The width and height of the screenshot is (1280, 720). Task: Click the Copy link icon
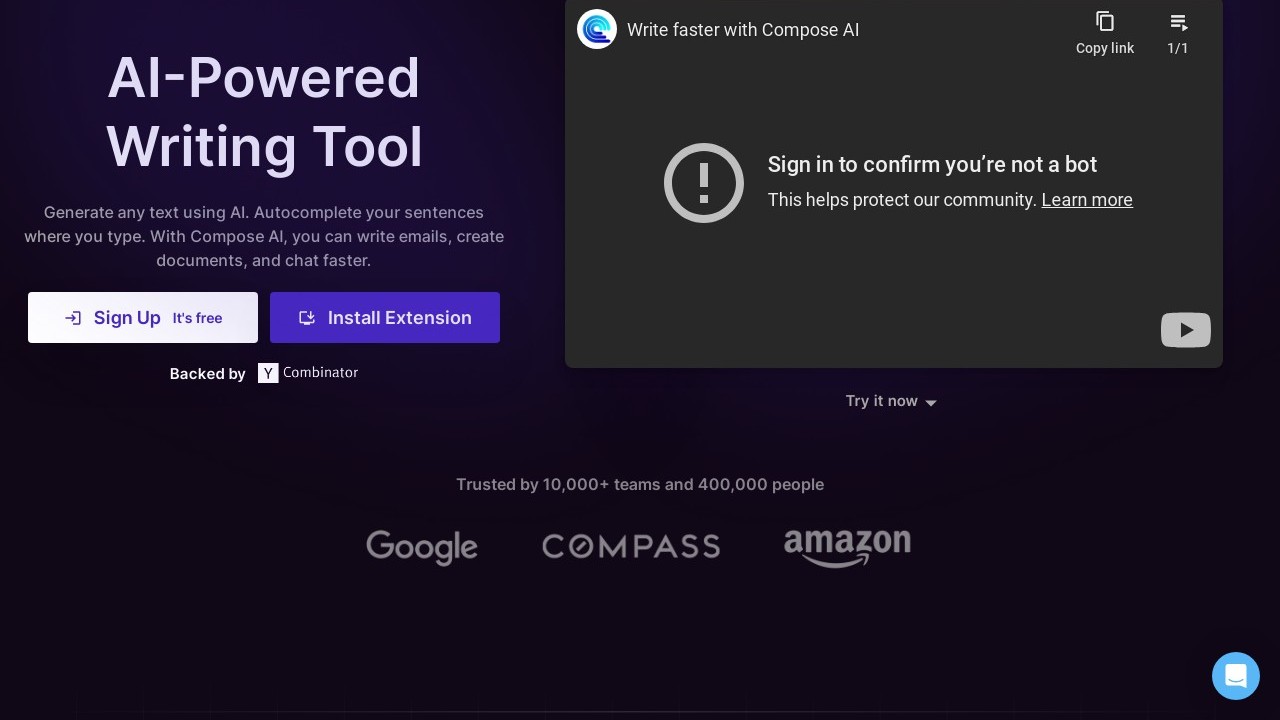[1104, 22]
